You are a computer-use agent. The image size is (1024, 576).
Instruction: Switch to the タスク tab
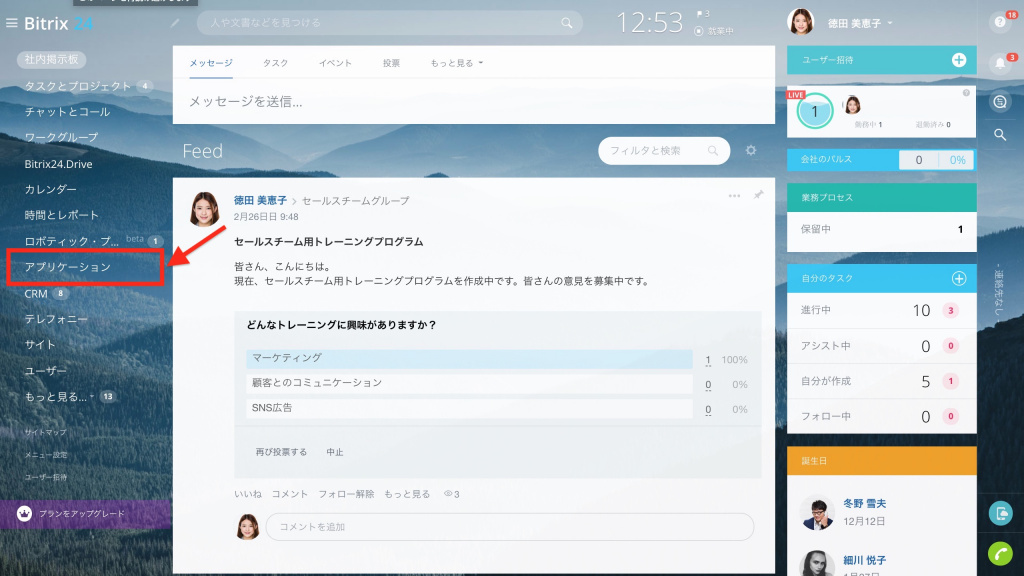coord(275,63)
